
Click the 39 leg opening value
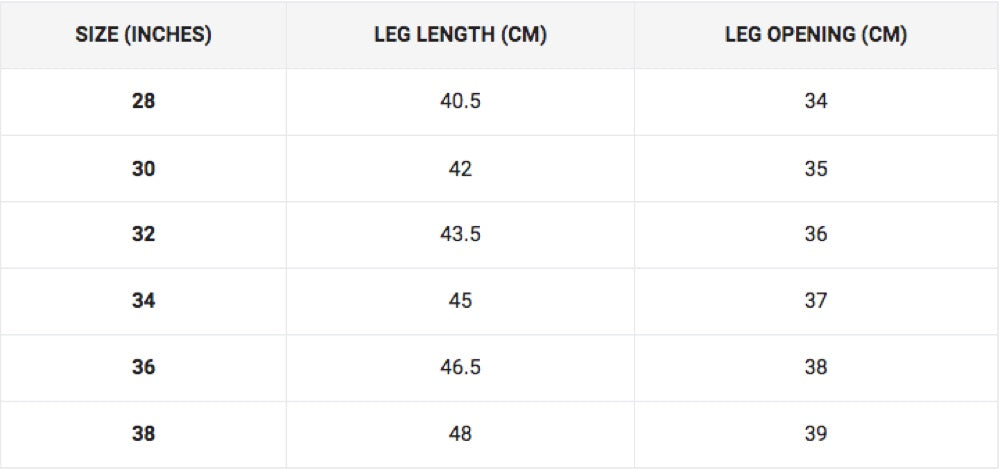click(816, 434)
